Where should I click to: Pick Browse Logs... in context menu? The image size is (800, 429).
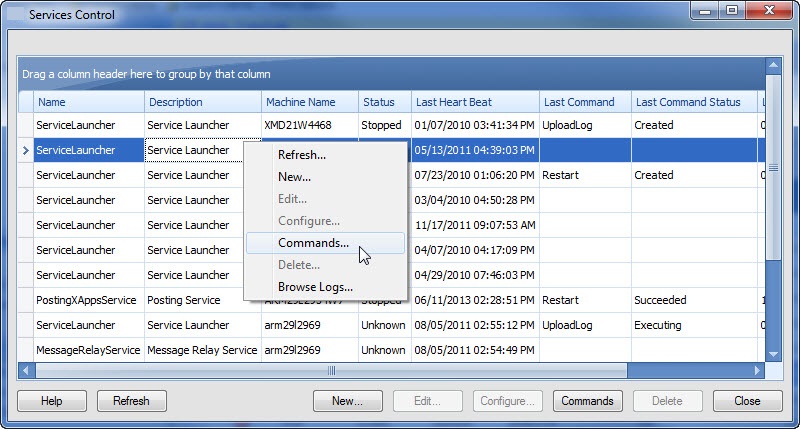(x=315, y=288)
